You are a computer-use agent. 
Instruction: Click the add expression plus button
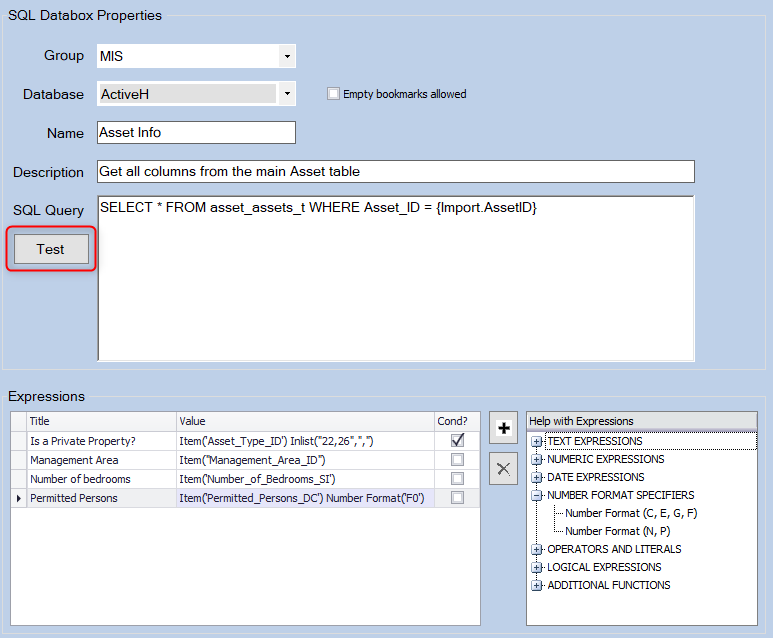coord(505,427)
